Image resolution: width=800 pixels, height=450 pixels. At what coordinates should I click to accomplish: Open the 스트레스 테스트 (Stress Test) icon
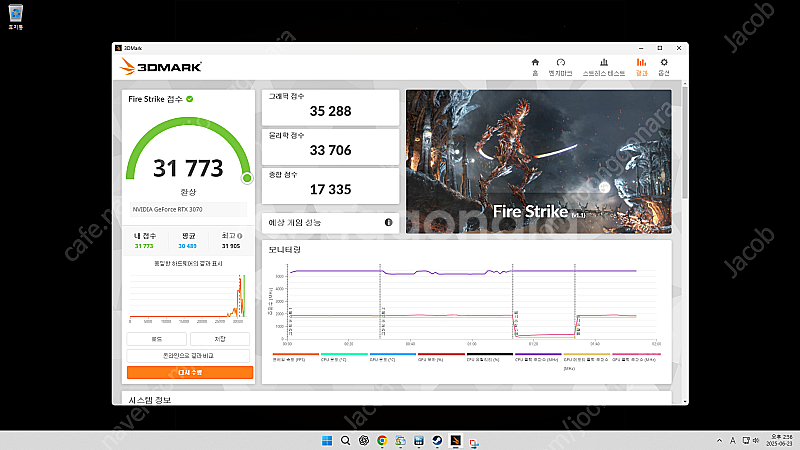click(x=604, y=65)
